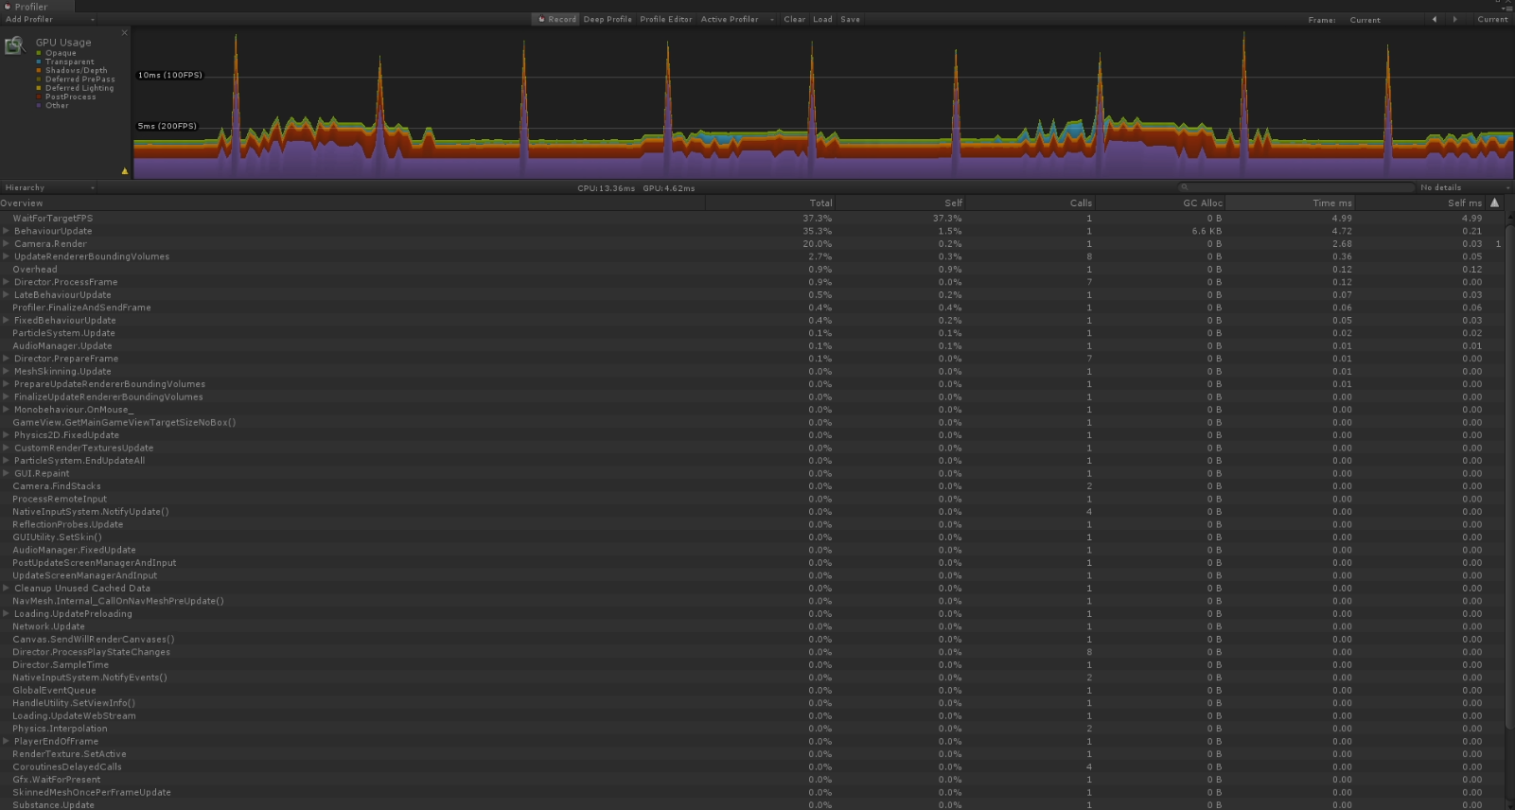Open the Profiler window options menu
Image resolution: width=1515 pixels, height=810 pixels.
[x=1507, y=7]
